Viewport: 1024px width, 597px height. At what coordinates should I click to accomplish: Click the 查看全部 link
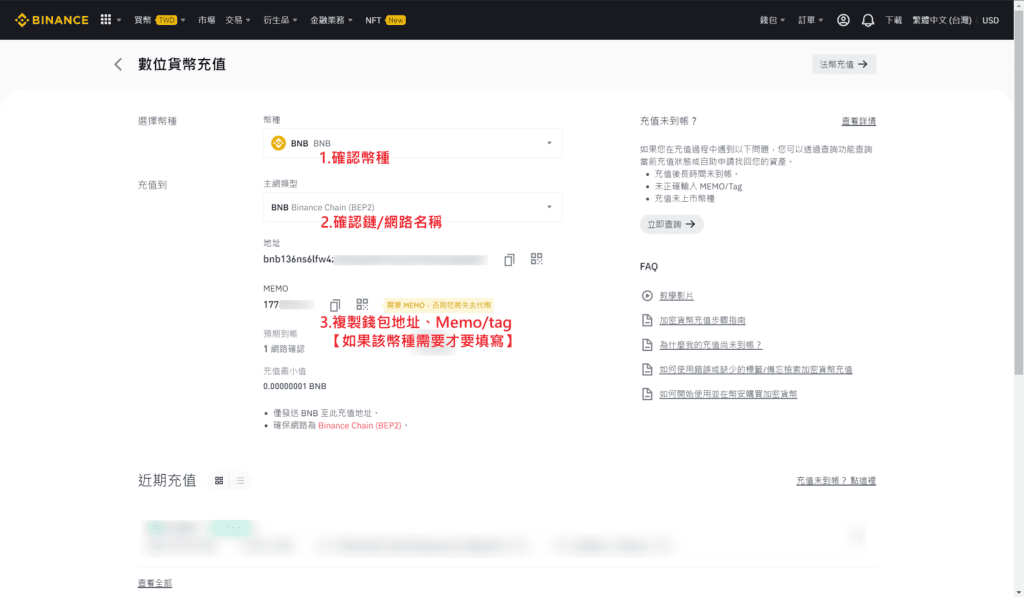155,583
